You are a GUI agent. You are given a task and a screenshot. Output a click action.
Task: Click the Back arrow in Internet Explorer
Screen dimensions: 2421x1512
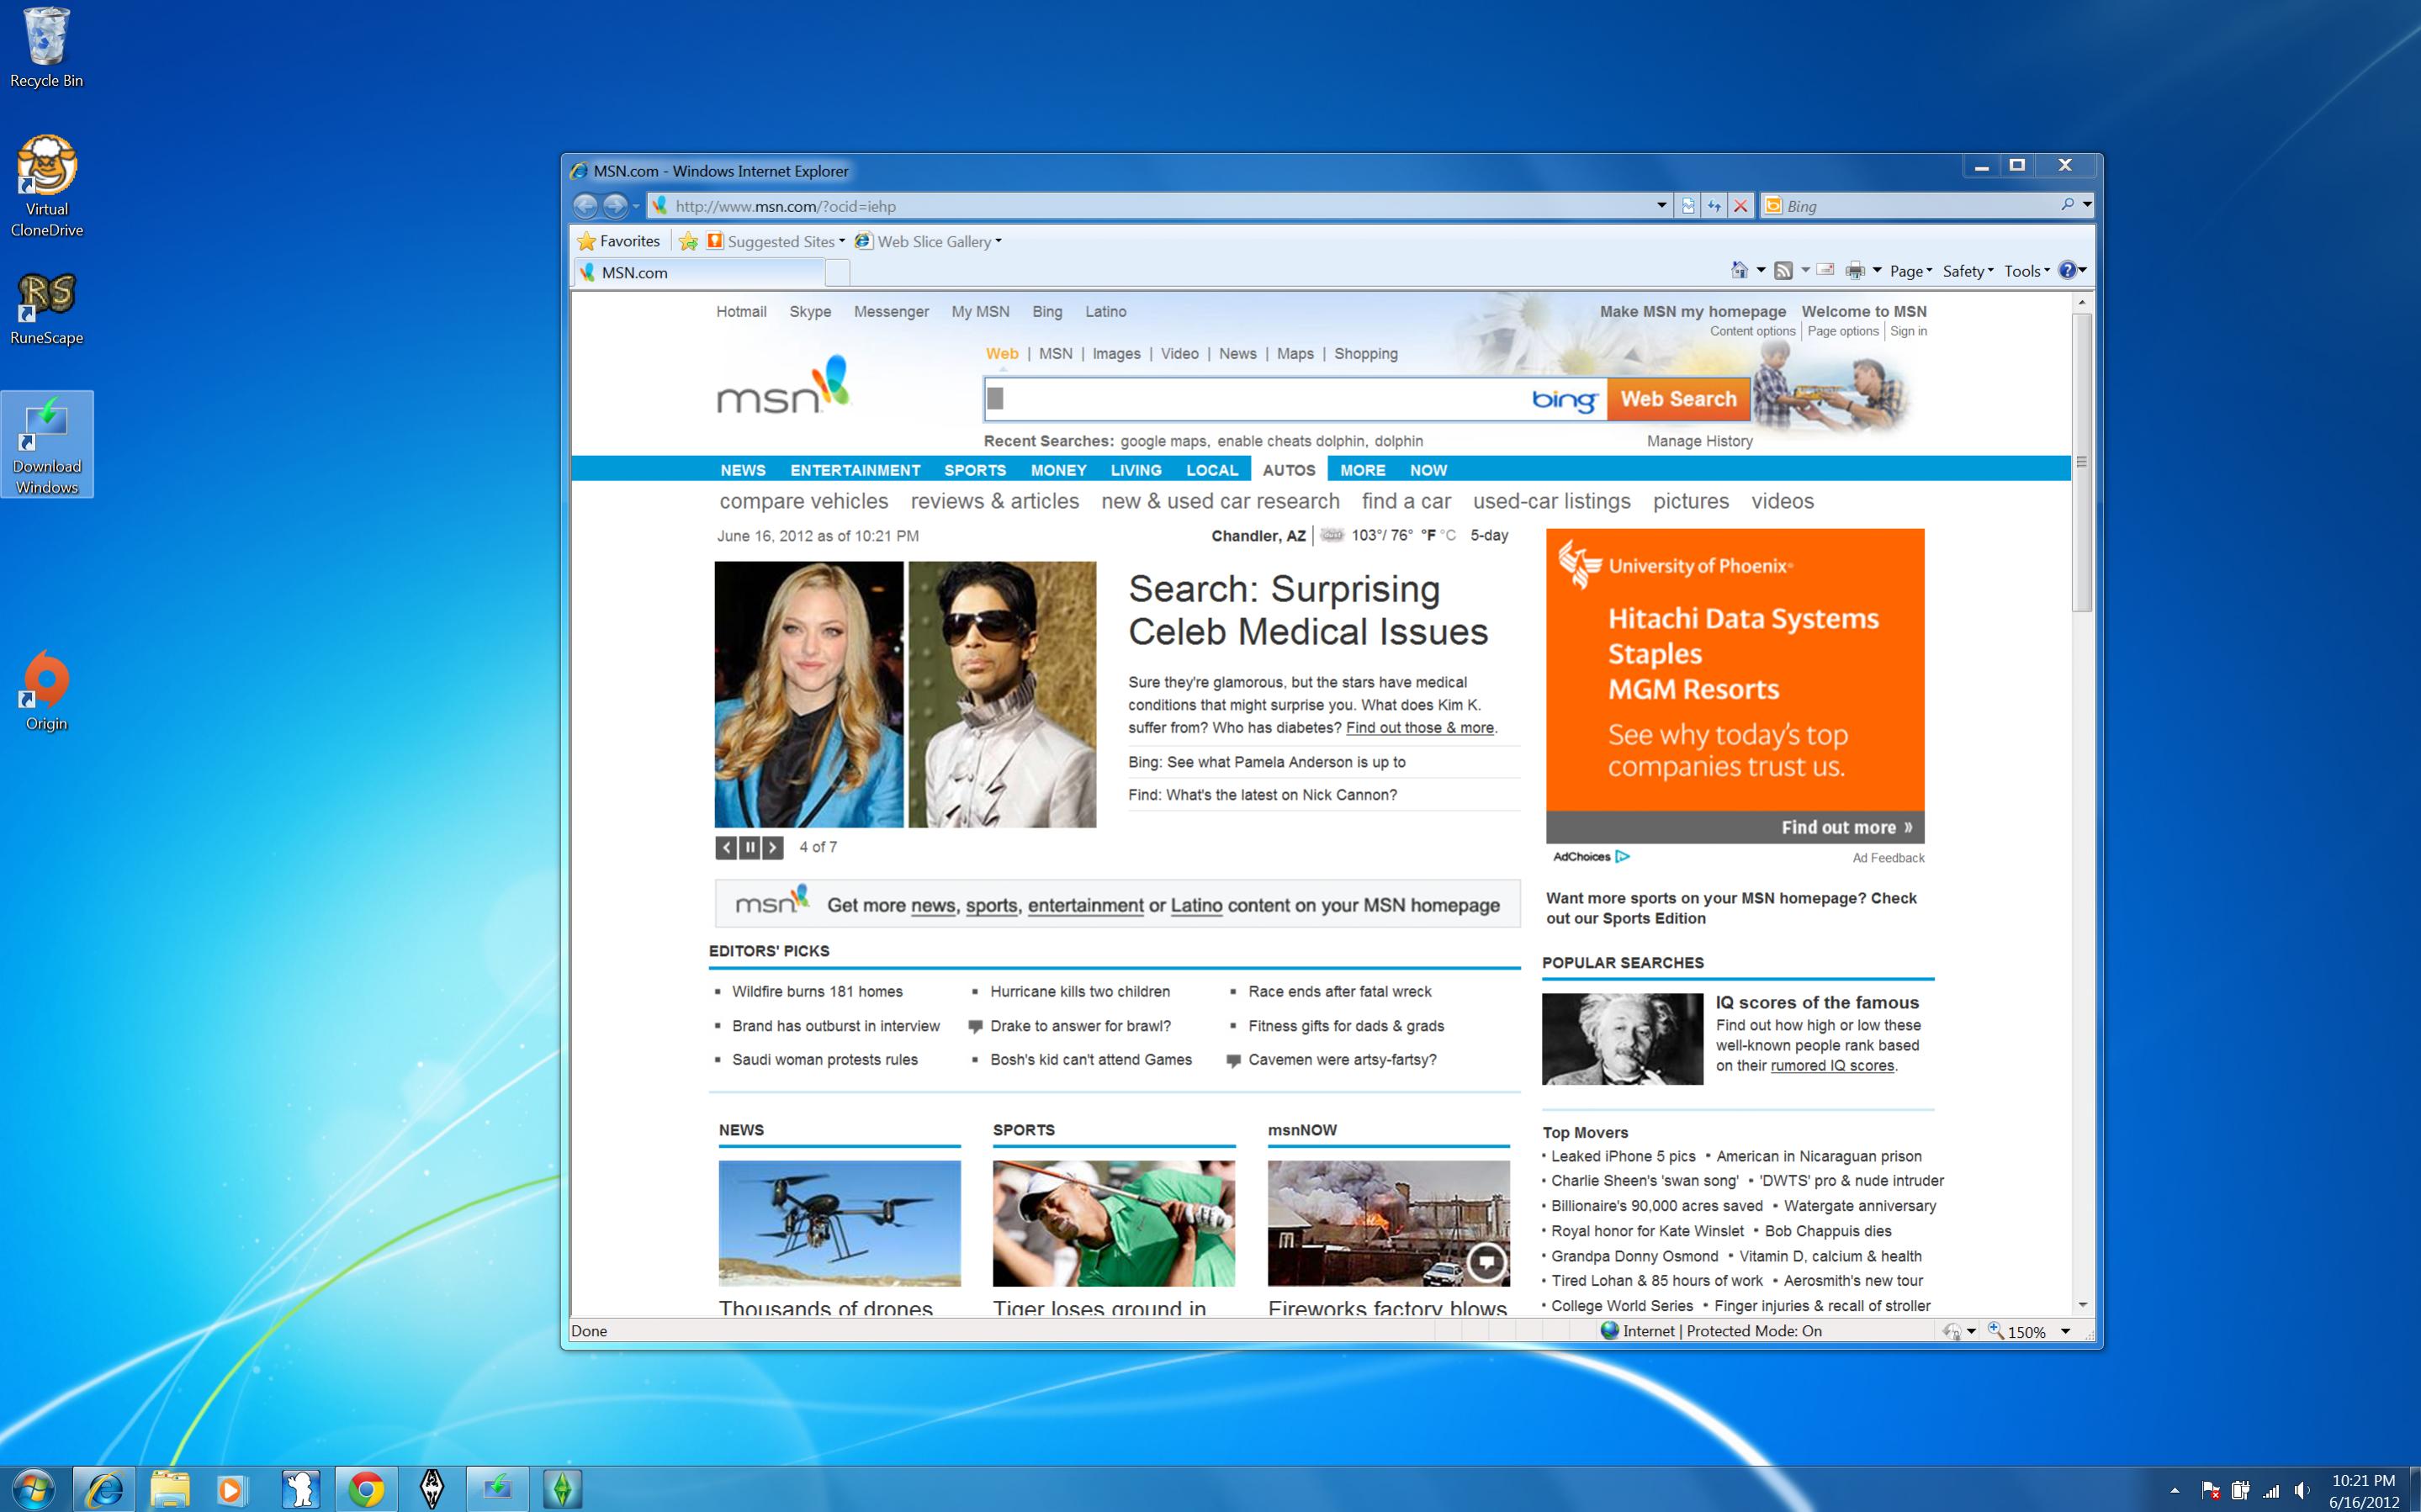click(585, 206)
